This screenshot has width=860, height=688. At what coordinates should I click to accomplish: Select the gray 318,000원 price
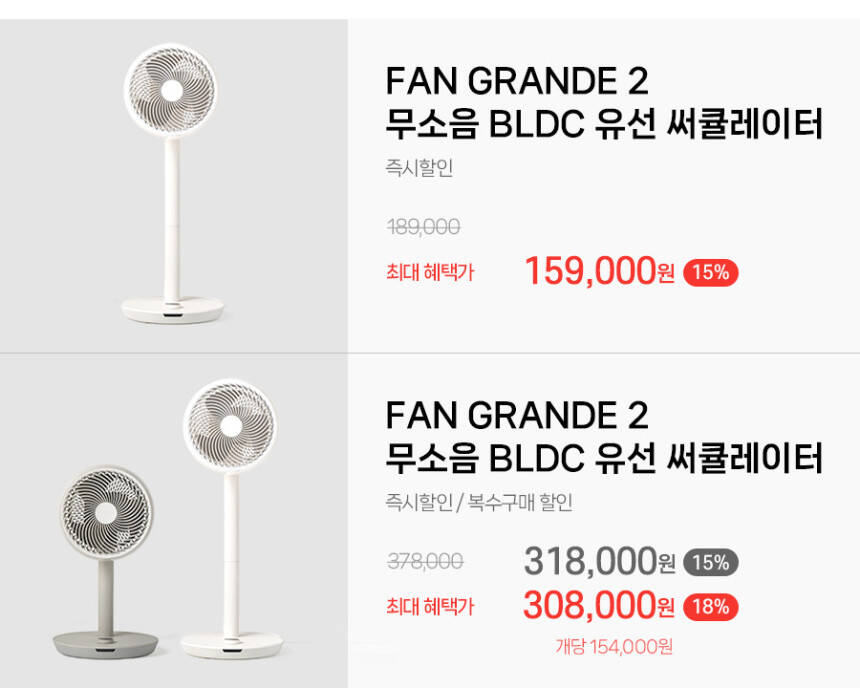pos(599,562)
